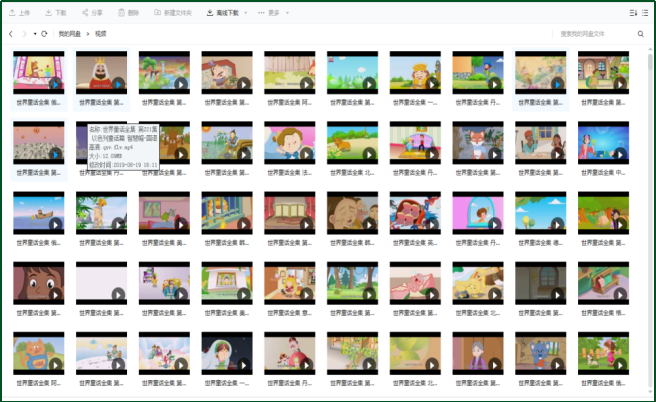
Task: Click the 上传 upload button
Action: [x=19, y=13]
